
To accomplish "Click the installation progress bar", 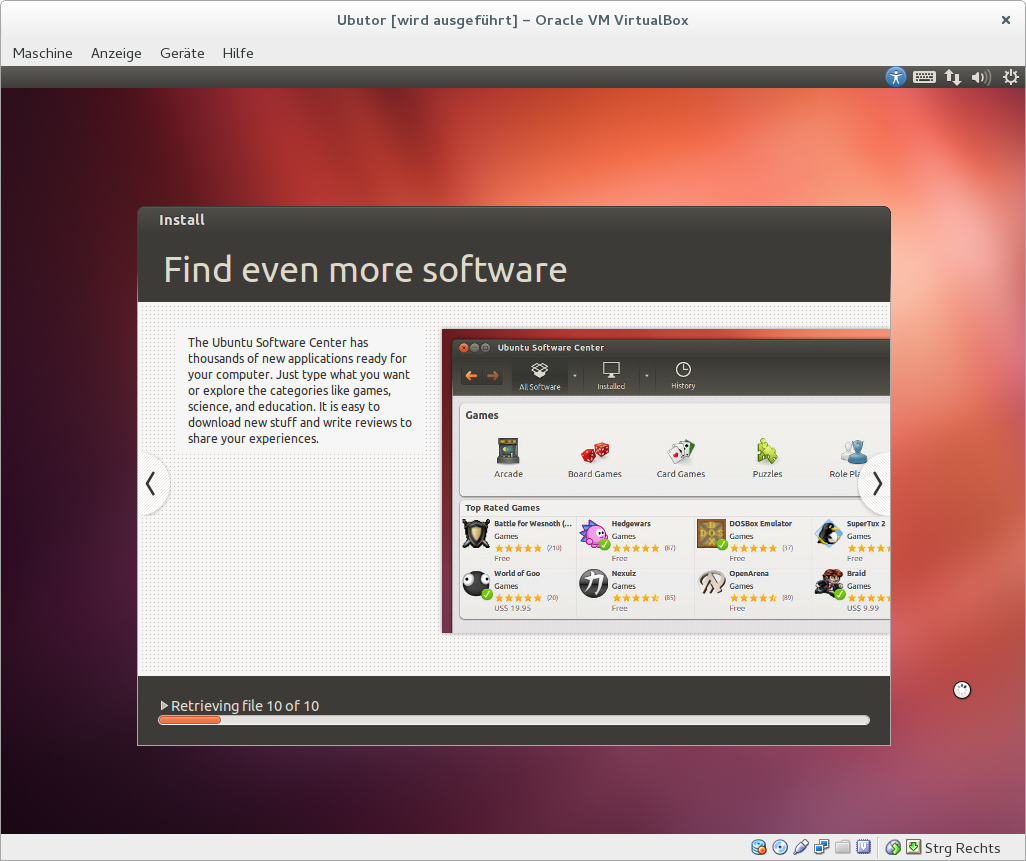I will pyautogui.click(x=514, y=720).
